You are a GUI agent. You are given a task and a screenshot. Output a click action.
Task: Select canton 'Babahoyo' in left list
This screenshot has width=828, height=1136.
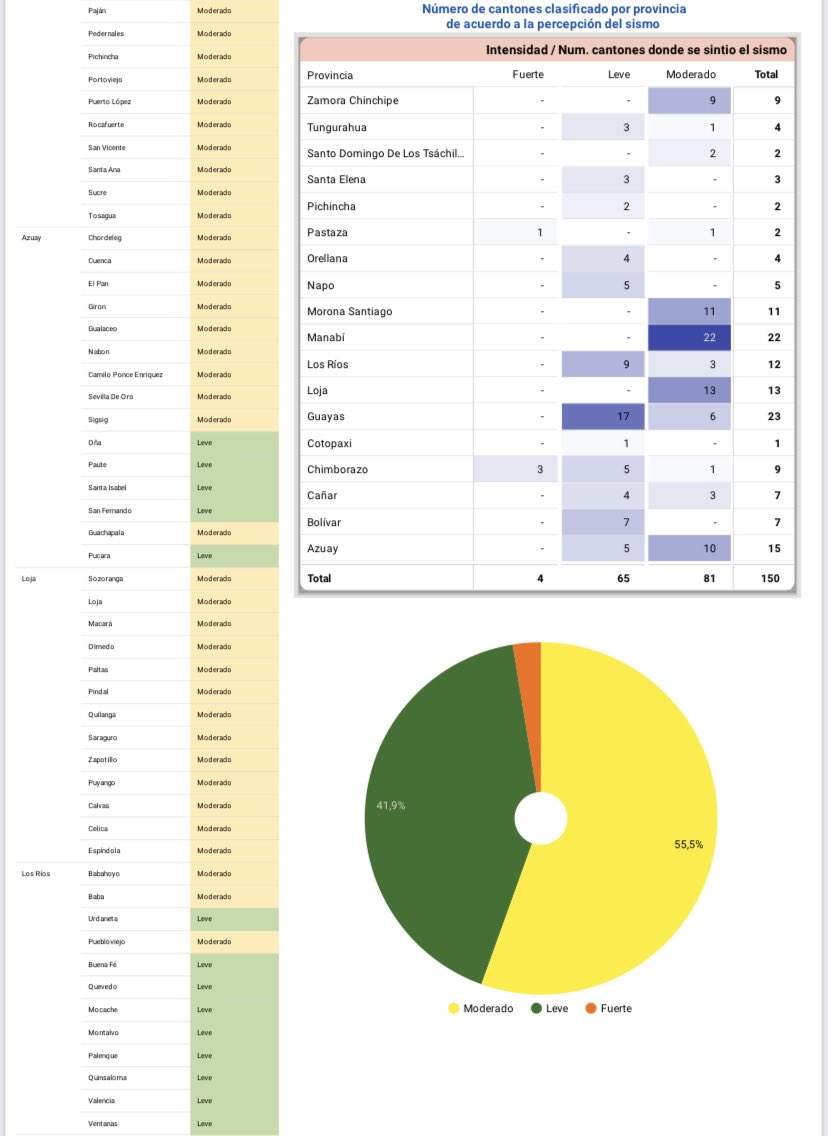(104, 874)
